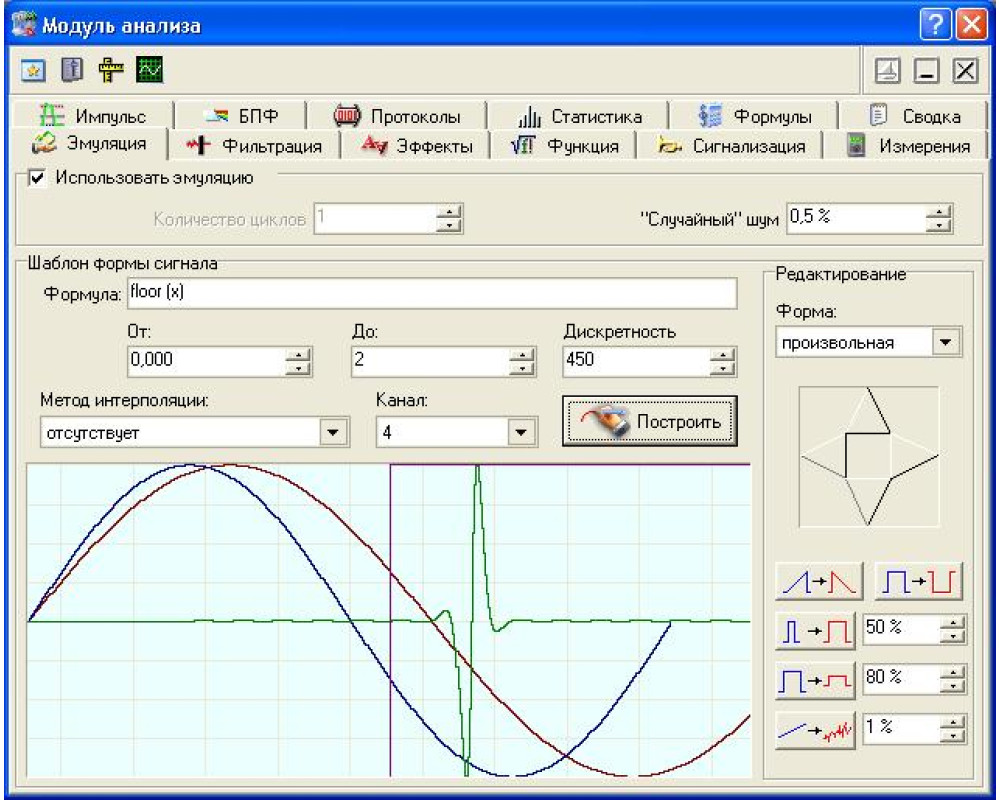Expand the 'Канал' channel dropdown
The image size is (1000, 800).
pyautogui.click(x=519, y=433)
